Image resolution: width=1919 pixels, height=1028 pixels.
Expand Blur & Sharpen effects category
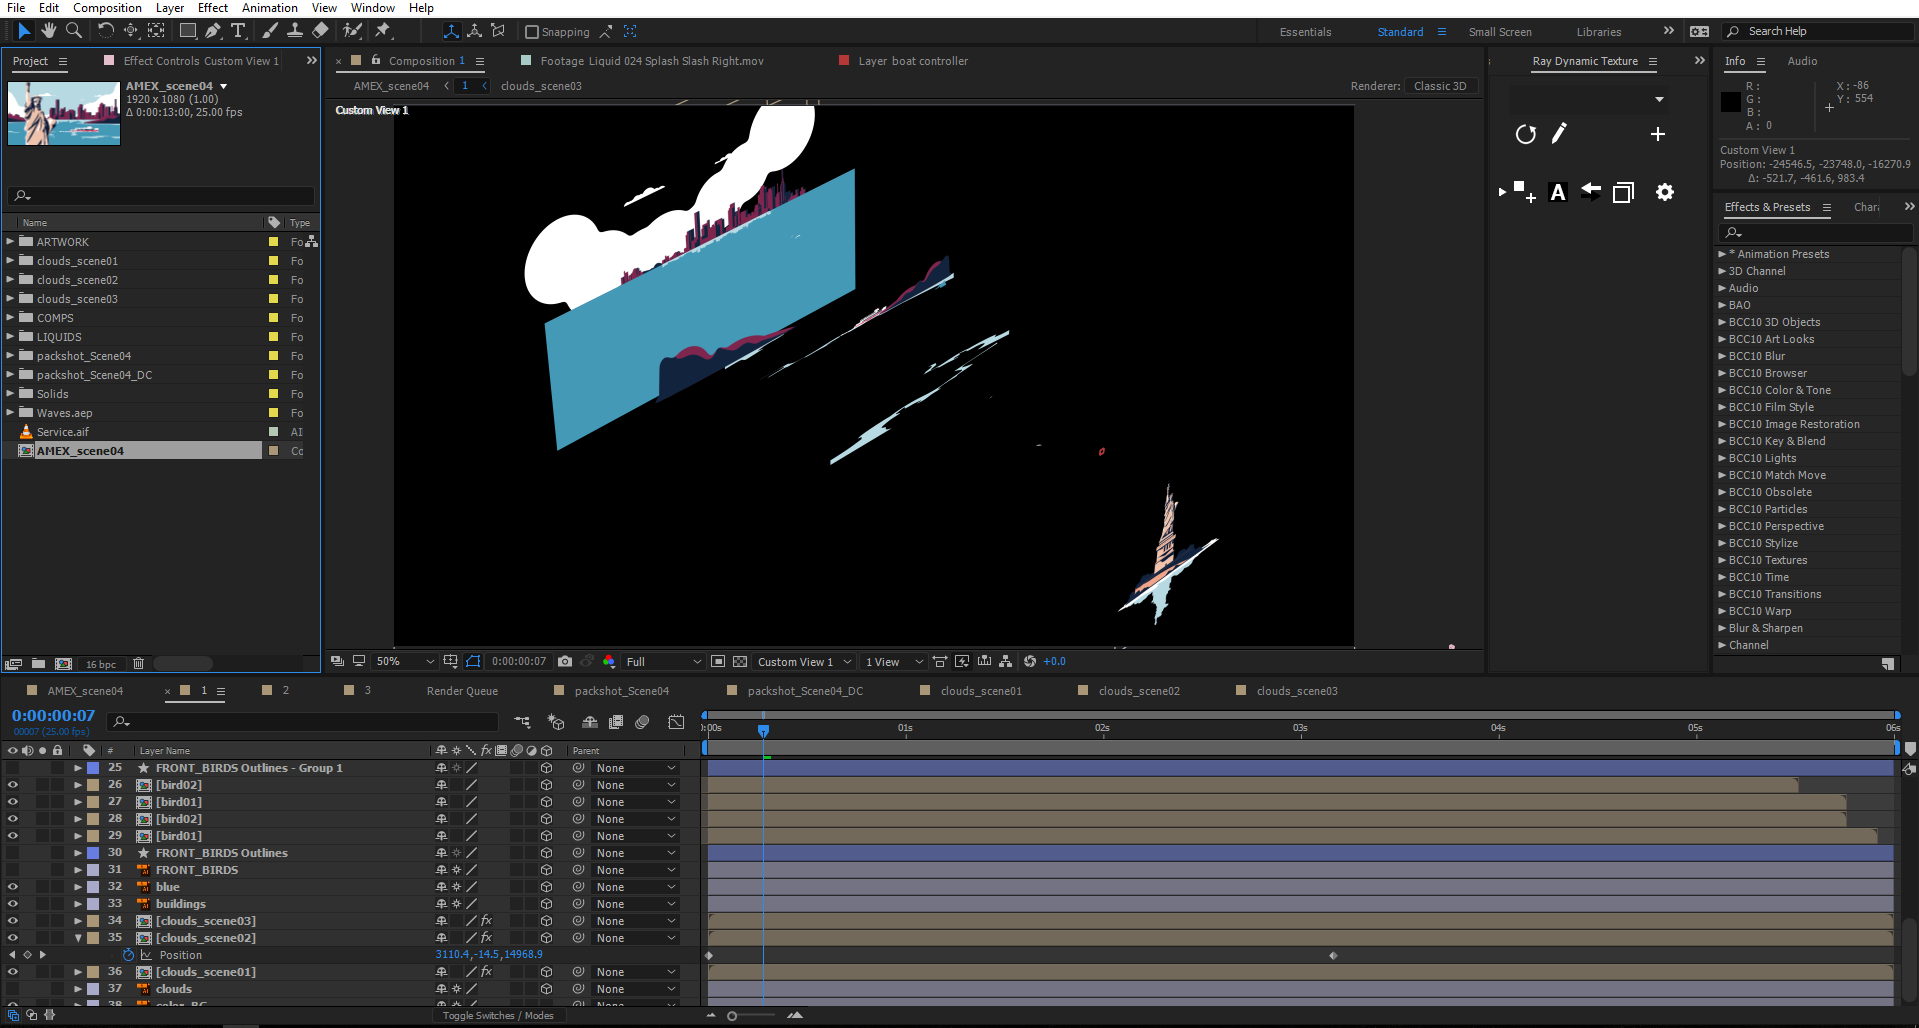(x=1722, y=628)
